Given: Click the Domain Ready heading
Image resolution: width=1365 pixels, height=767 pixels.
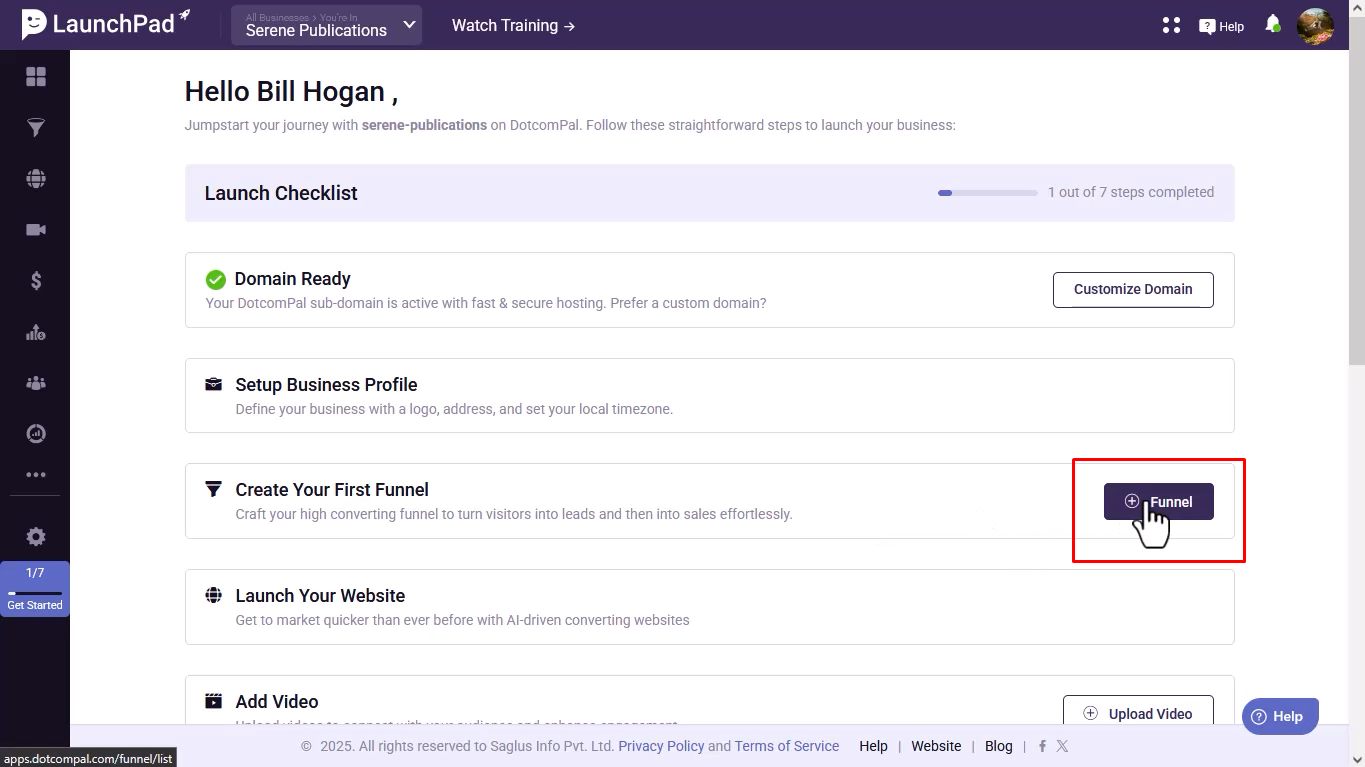Looking at the screenshot, I should 293,279.
